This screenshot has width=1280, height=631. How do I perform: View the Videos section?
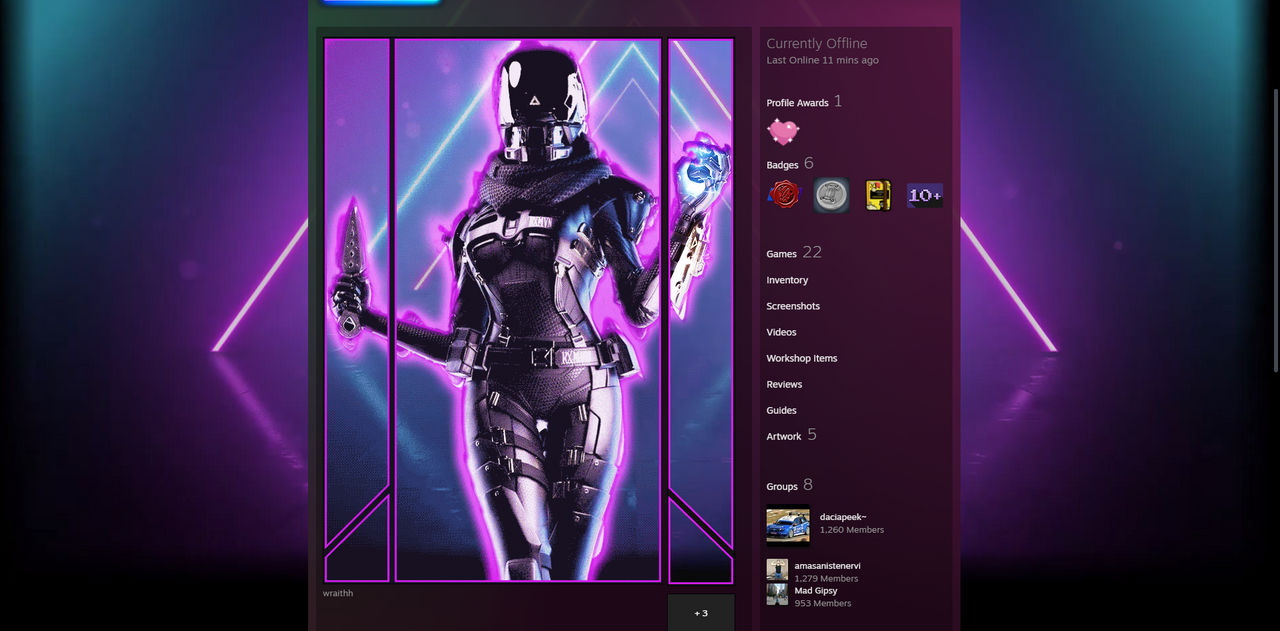point(779,332)
